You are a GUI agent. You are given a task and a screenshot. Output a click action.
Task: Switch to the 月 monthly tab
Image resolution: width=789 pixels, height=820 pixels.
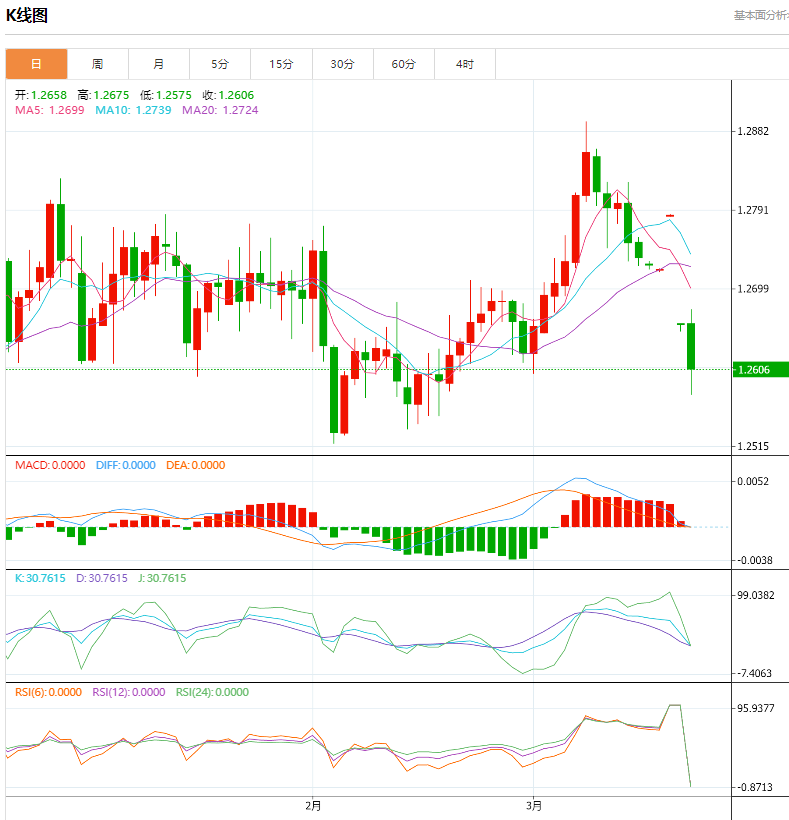(158, 64)
